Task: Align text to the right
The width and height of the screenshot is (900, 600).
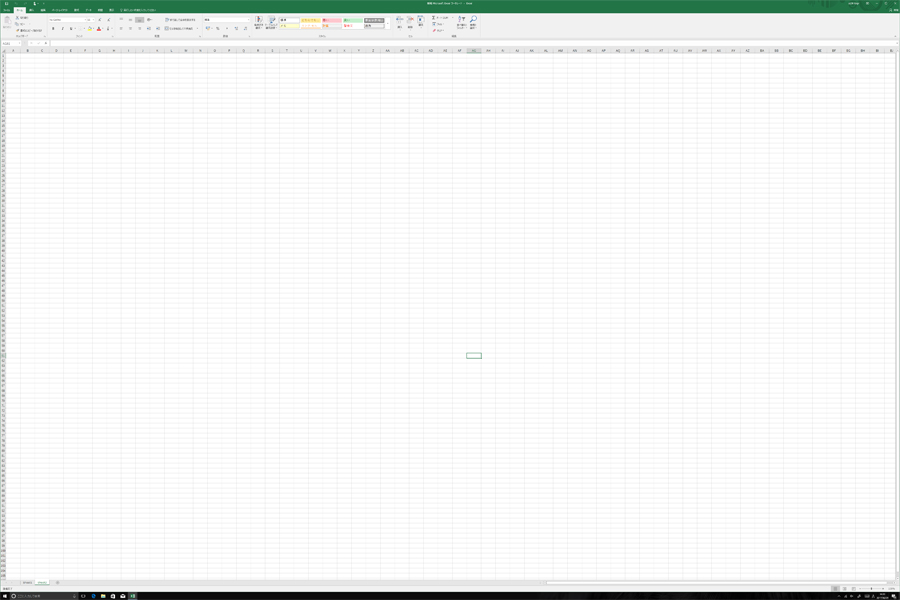Action: [x=139, y=29]
